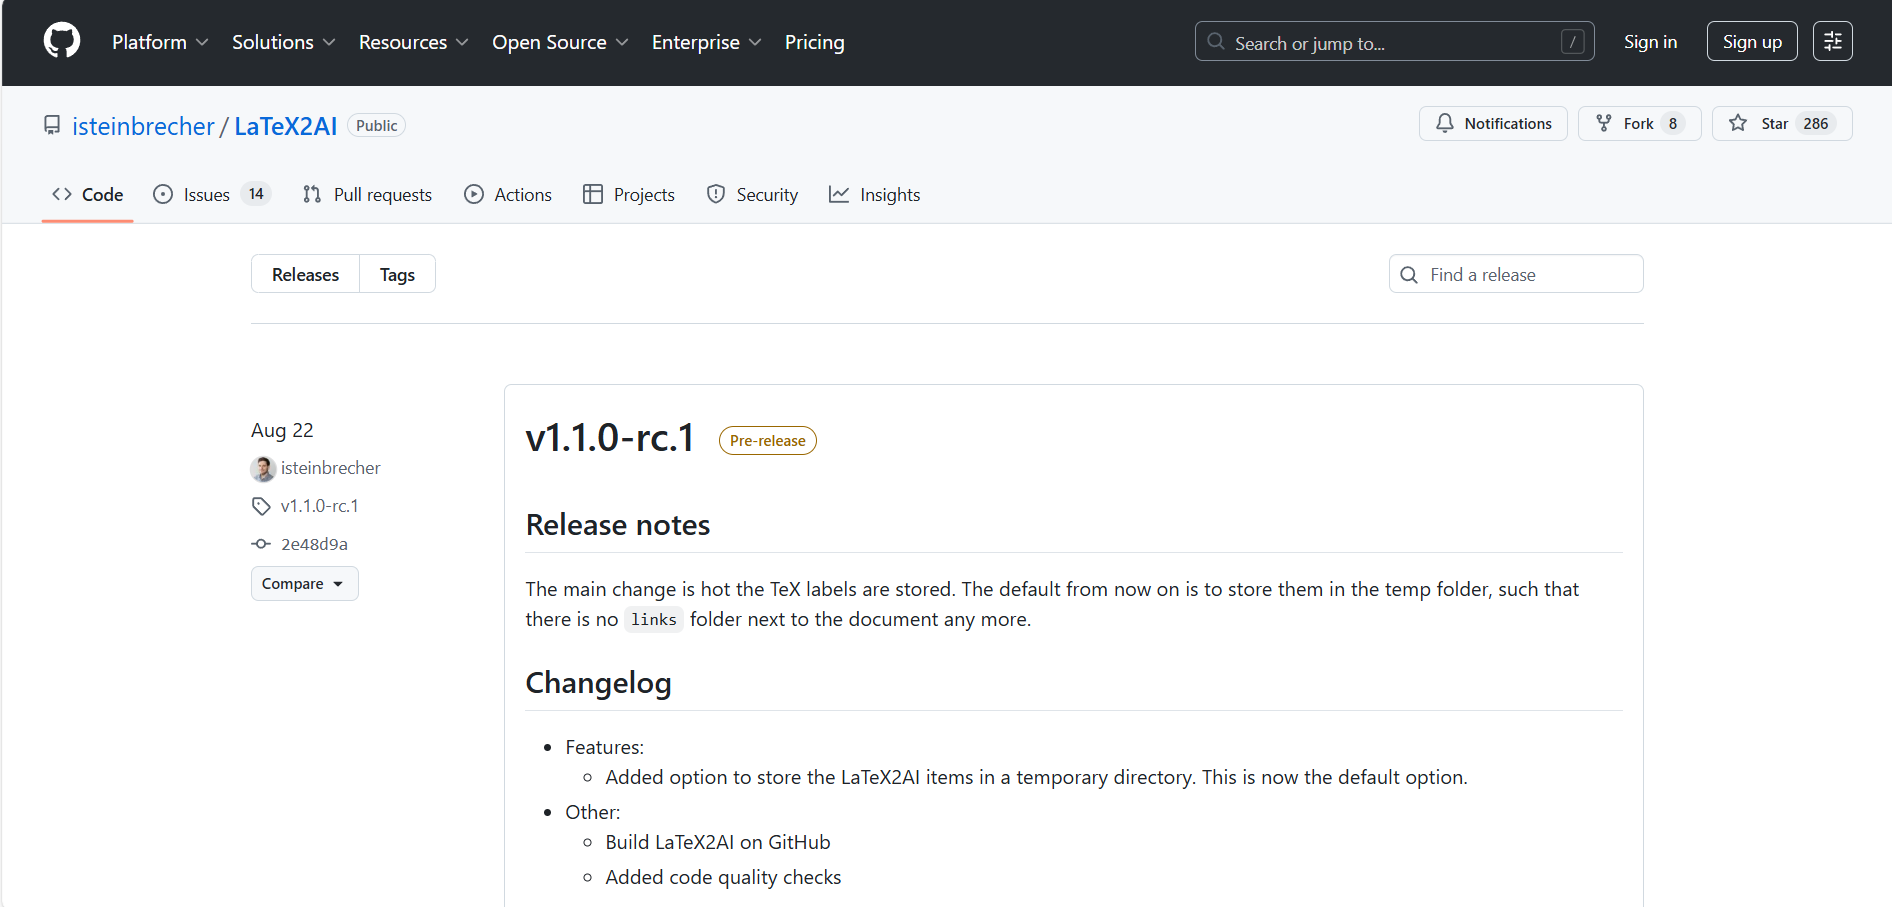
Task: Click the Aug 22 release date
Action: click(282, 430)
